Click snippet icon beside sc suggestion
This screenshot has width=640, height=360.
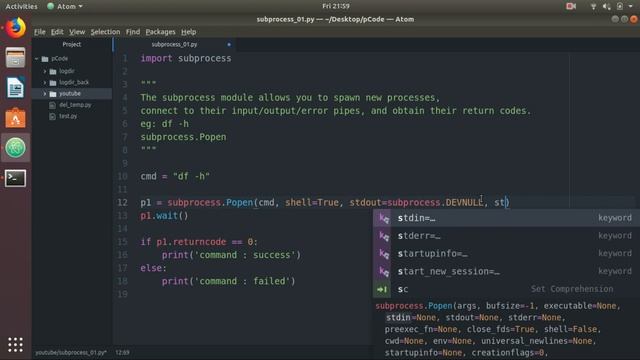tap(382, 289)
